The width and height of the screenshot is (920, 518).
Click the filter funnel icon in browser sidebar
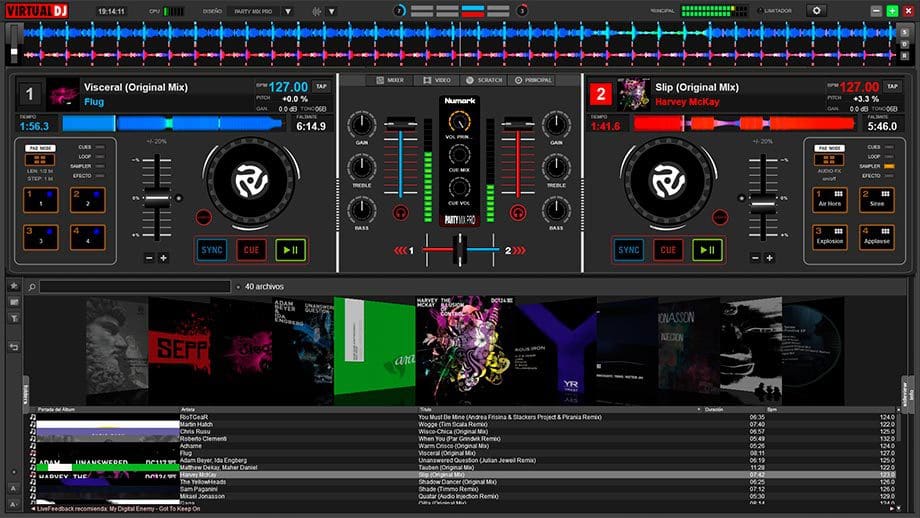tap(14, 318)
